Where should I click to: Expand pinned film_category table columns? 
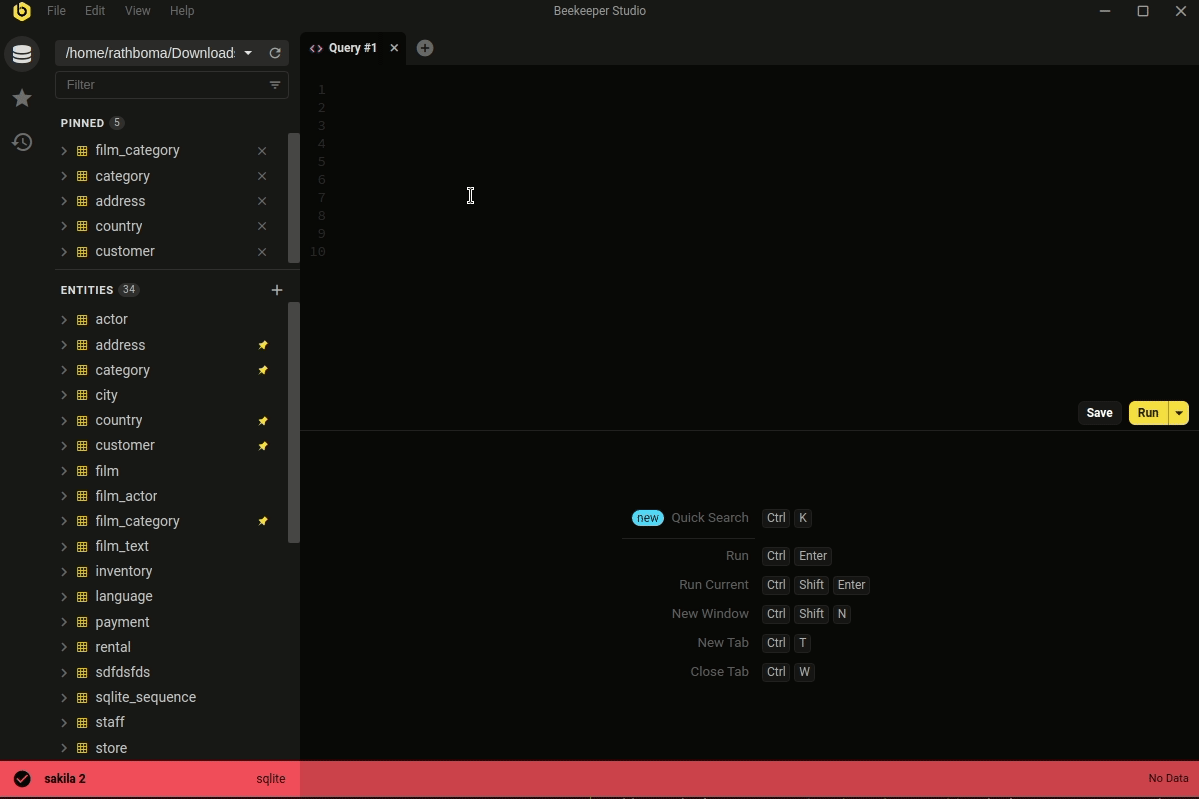pos(64,151)
